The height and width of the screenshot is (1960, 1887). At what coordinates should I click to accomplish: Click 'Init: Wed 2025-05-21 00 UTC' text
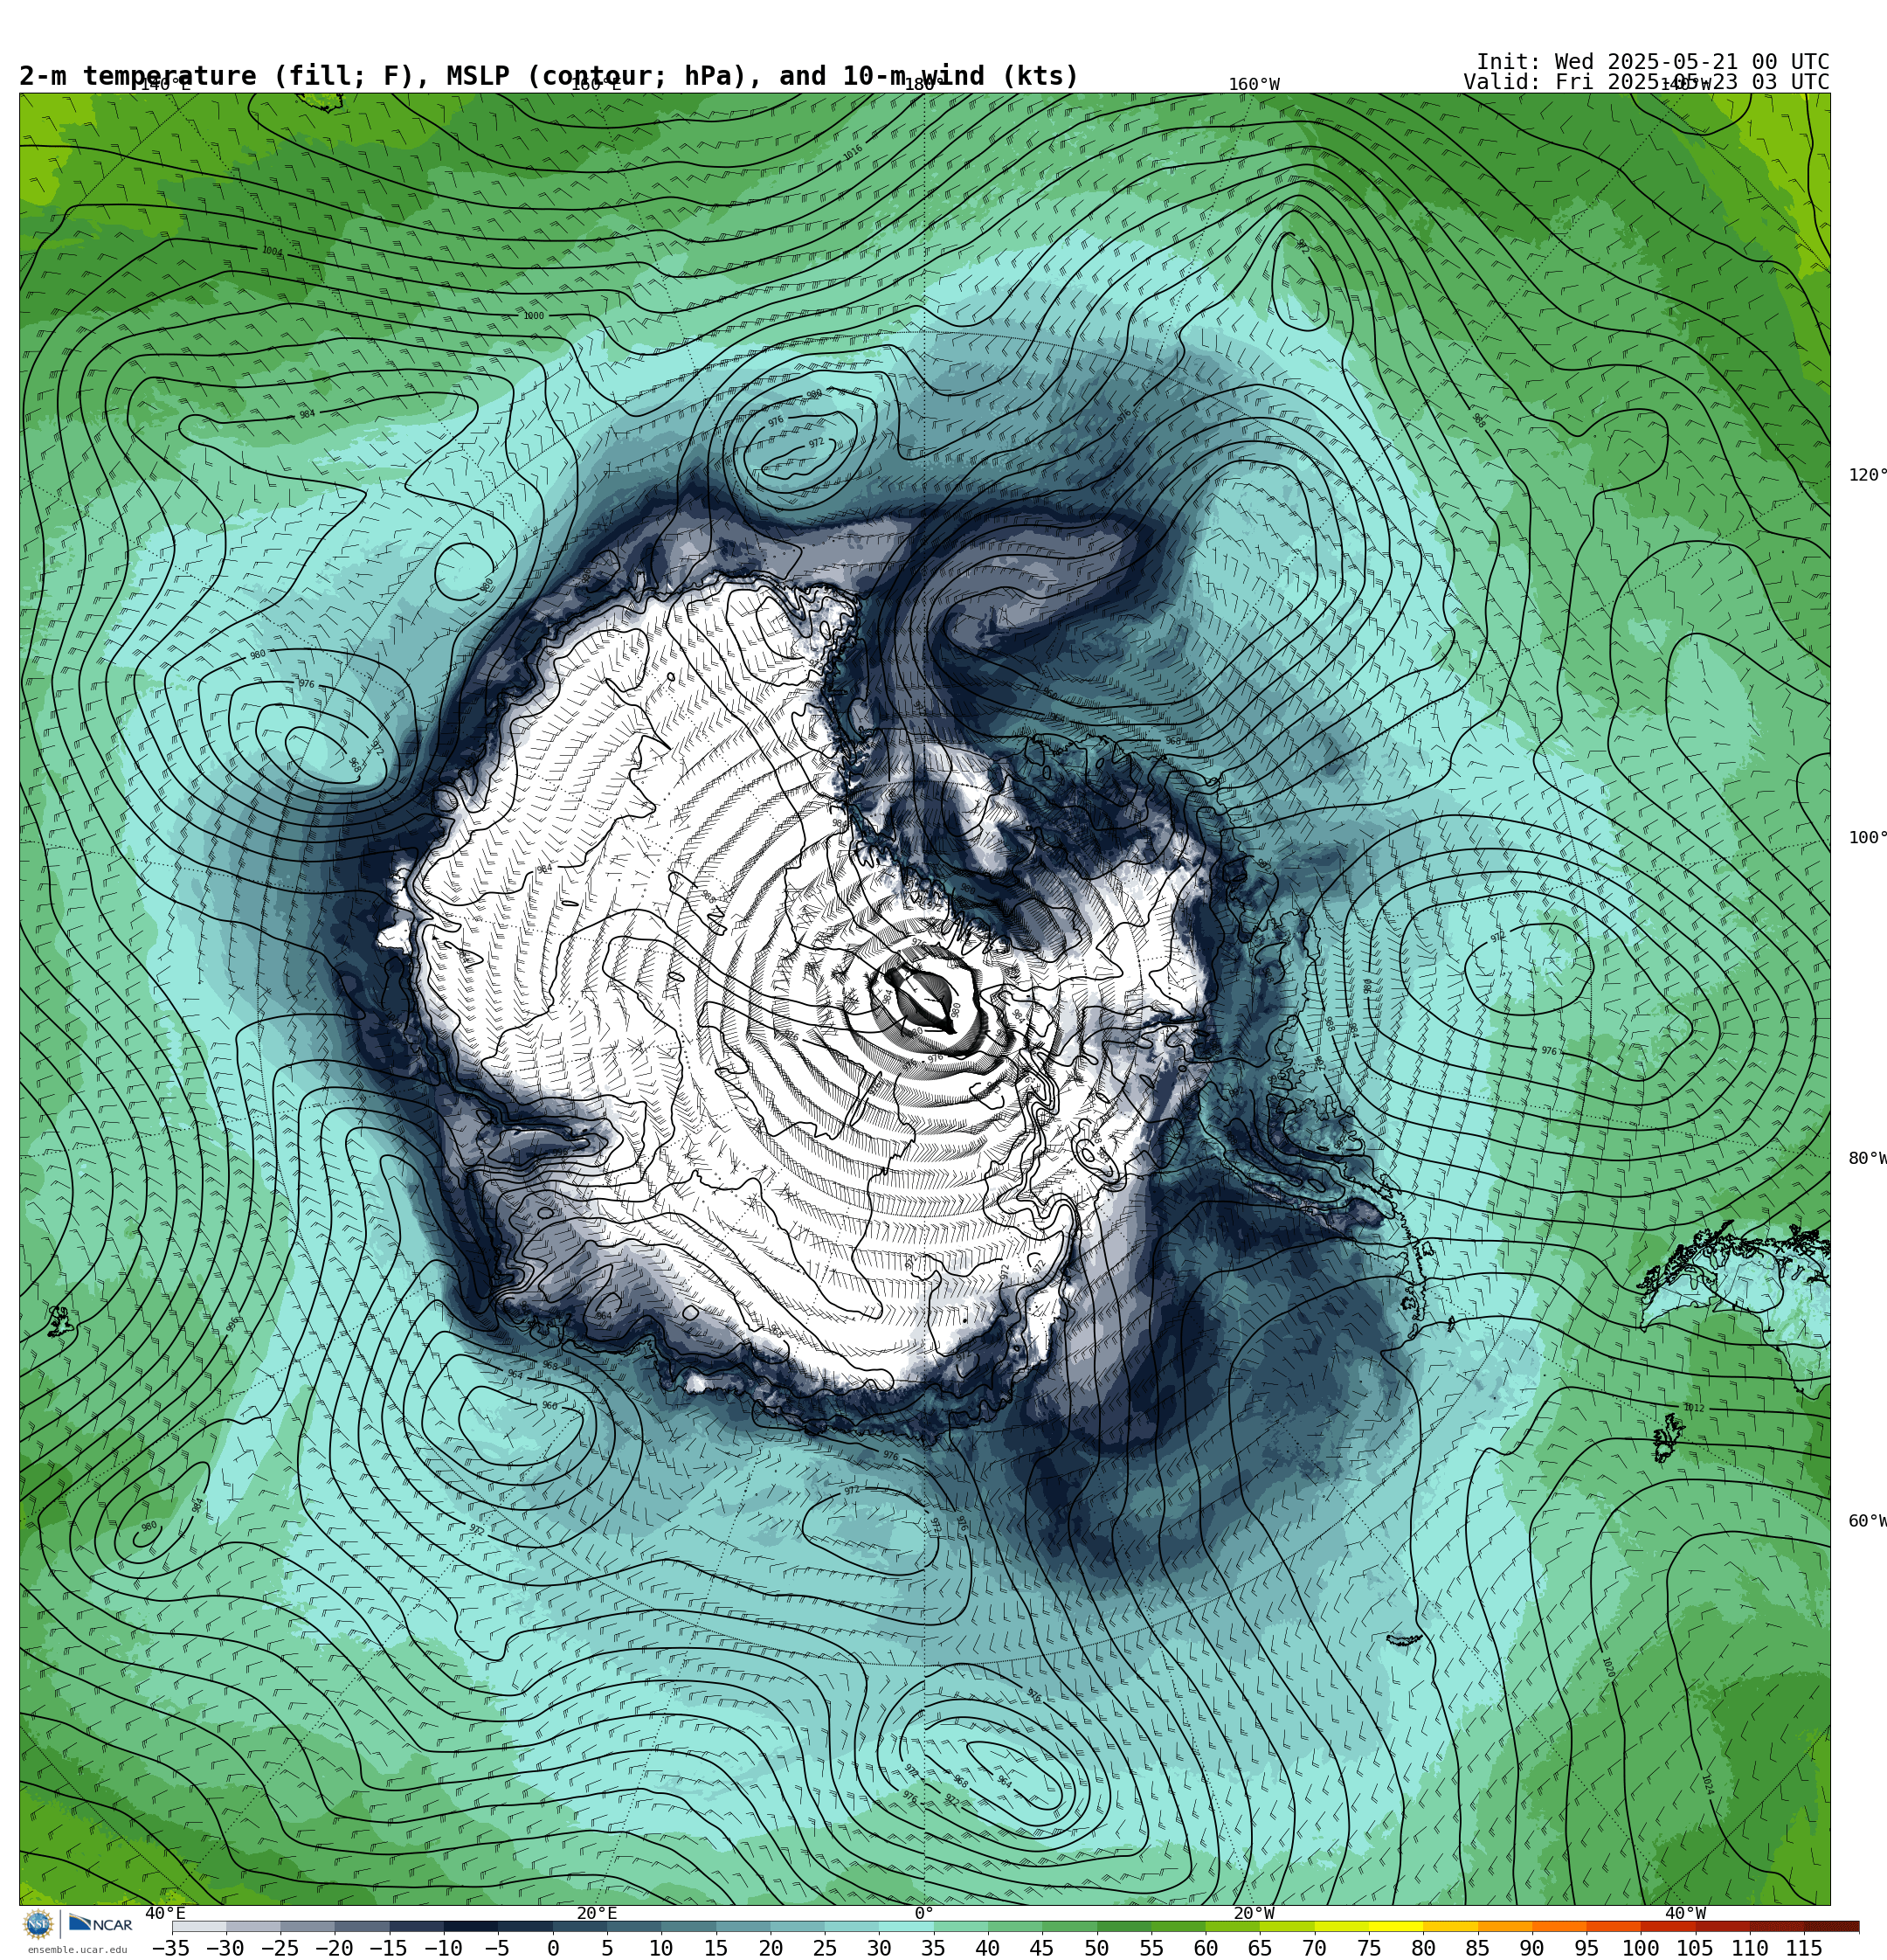pos(1652,62)
